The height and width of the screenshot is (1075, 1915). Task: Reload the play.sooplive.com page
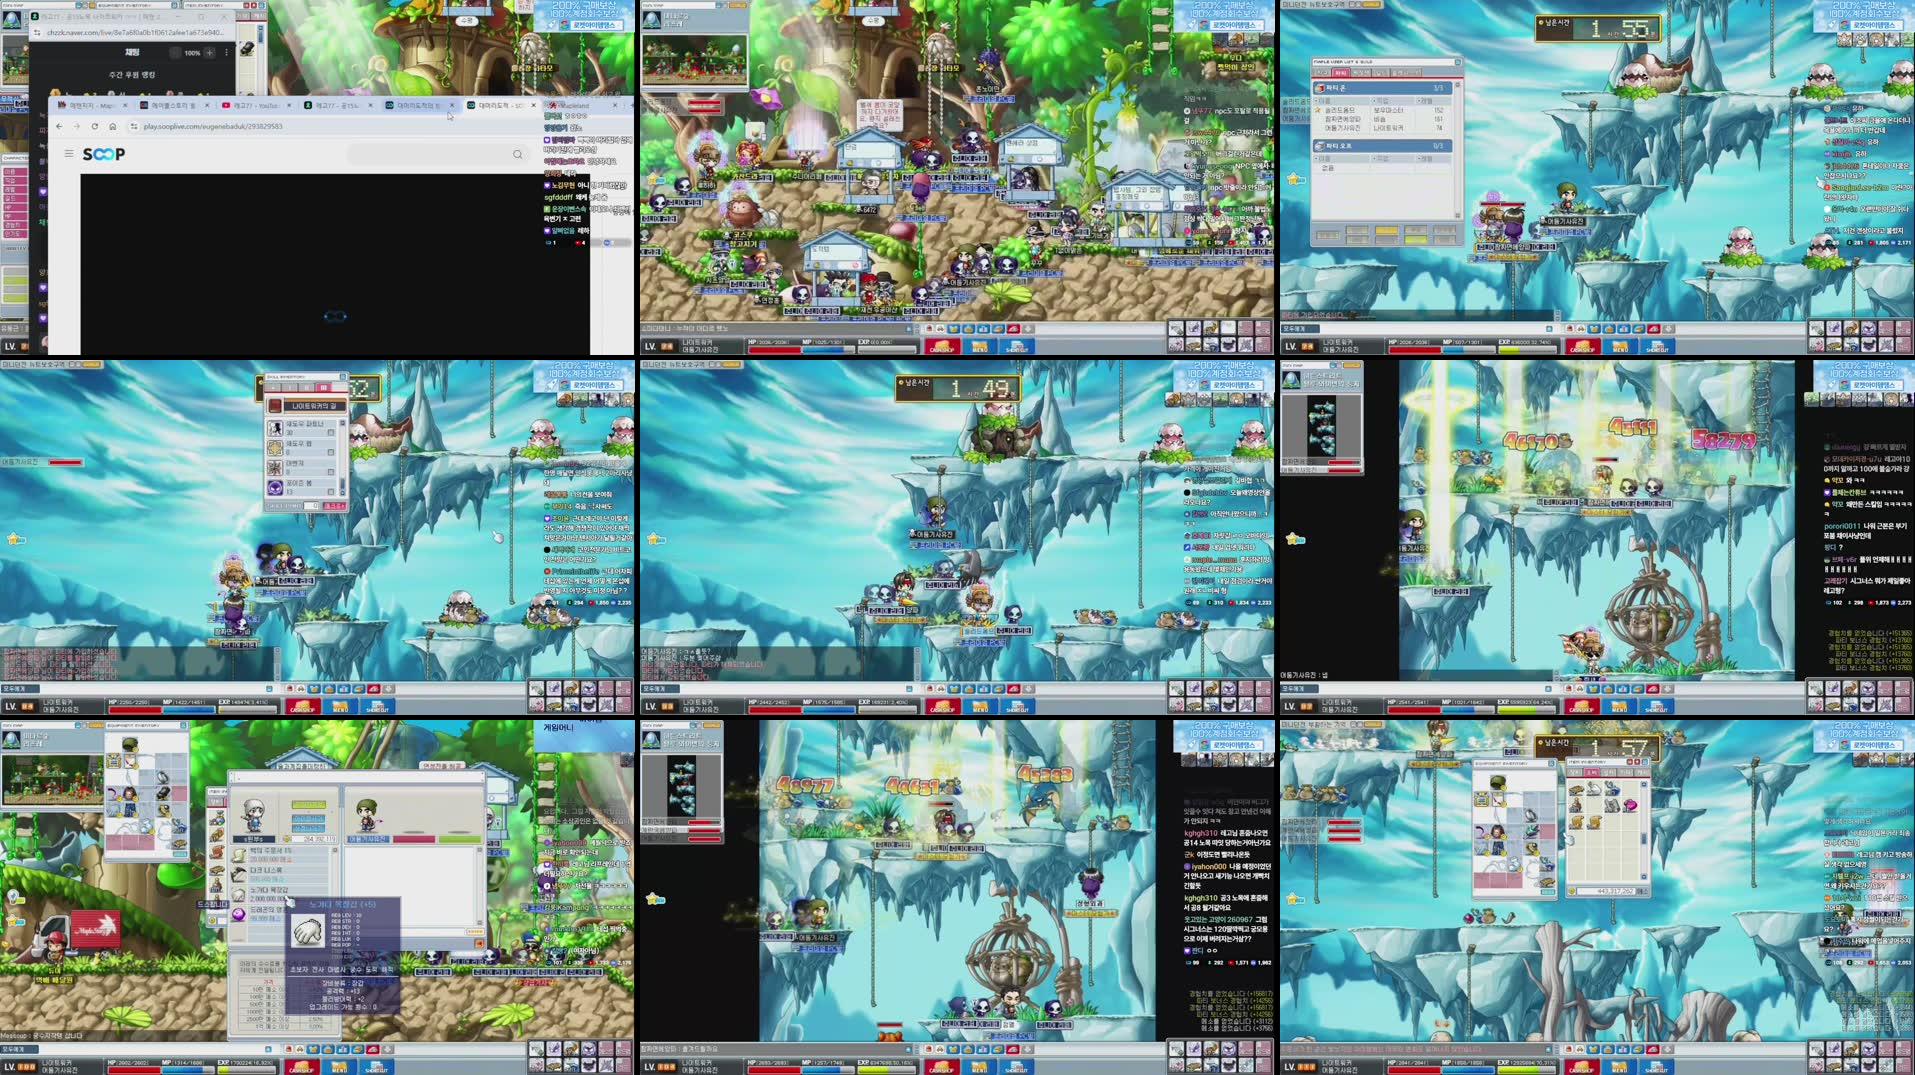tap(95, 126)
